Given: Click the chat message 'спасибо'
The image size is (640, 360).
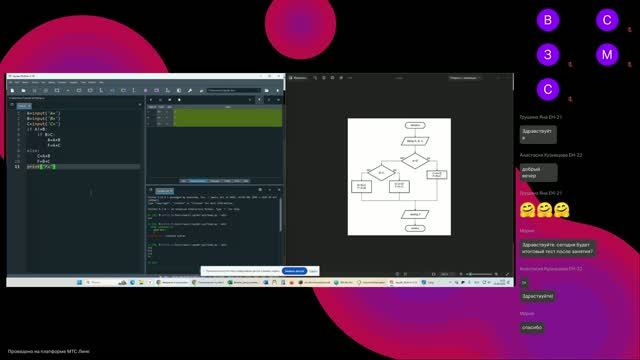Looking at the screenshot, I should pyautogui.click(x=532, y=327).
